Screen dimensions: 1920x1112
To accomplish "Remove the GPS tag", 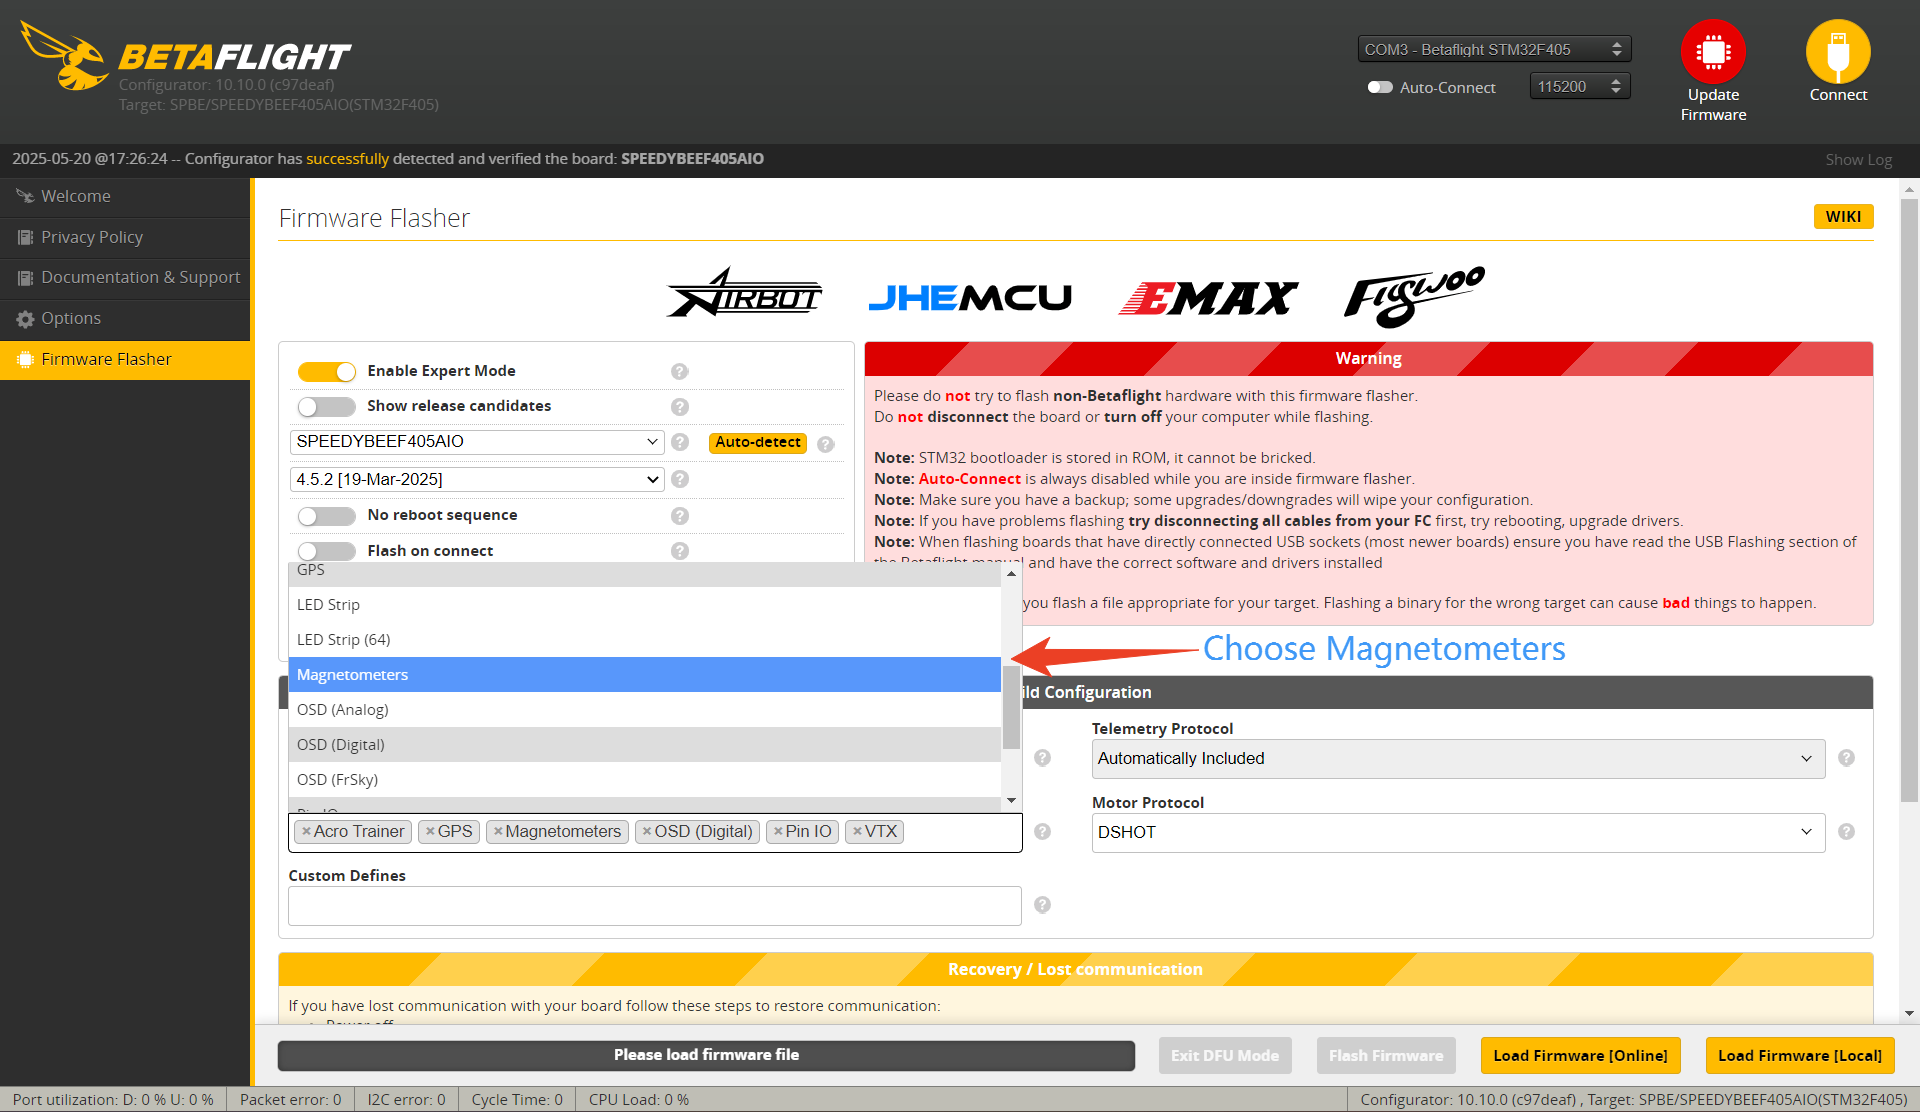I will 430,831.
